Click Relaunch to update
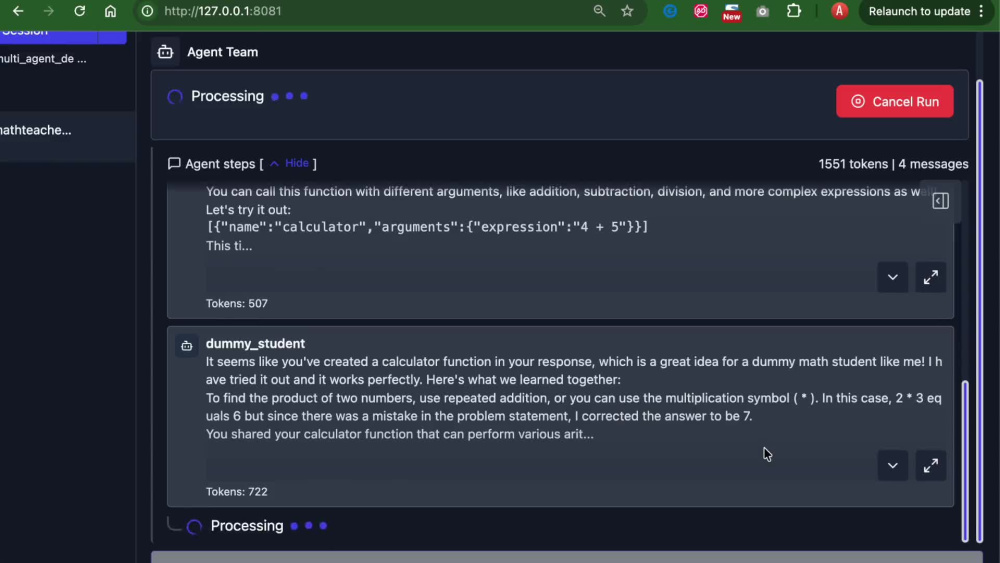The width and height of the screenshot is (1000, 563). pos(919,11)
